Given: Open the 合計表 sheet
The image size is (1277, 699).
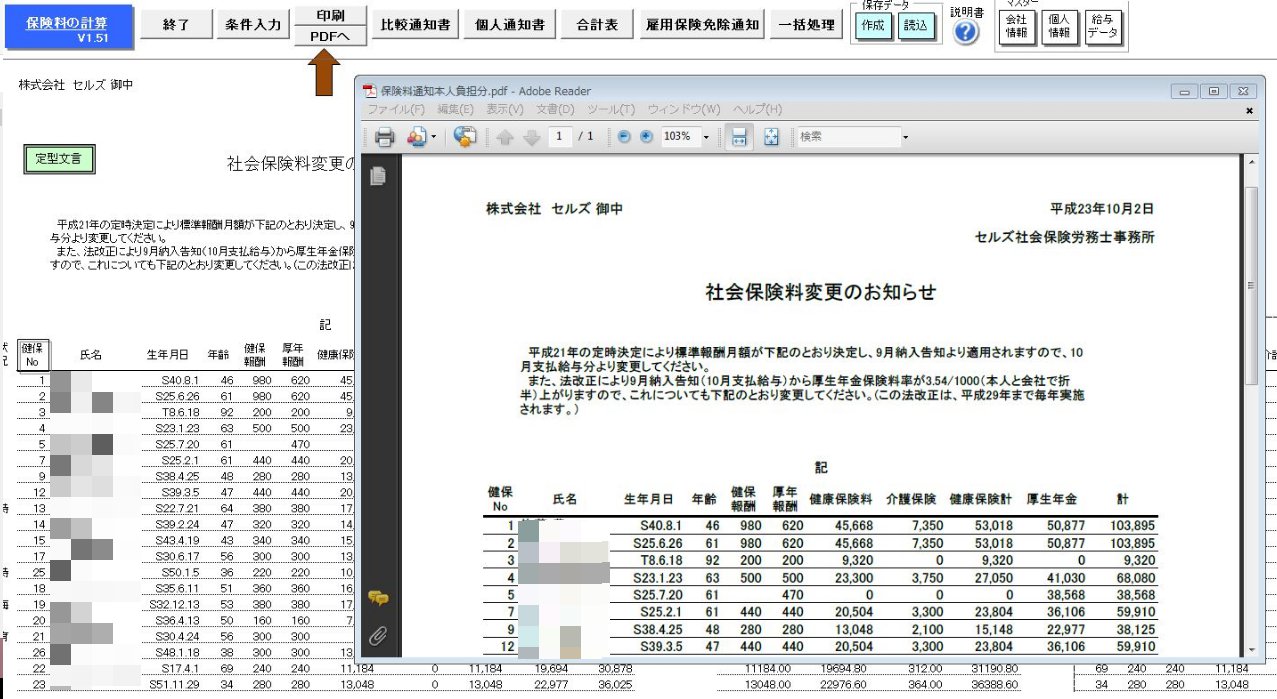Looking at the screenshot, I should 597,25.
